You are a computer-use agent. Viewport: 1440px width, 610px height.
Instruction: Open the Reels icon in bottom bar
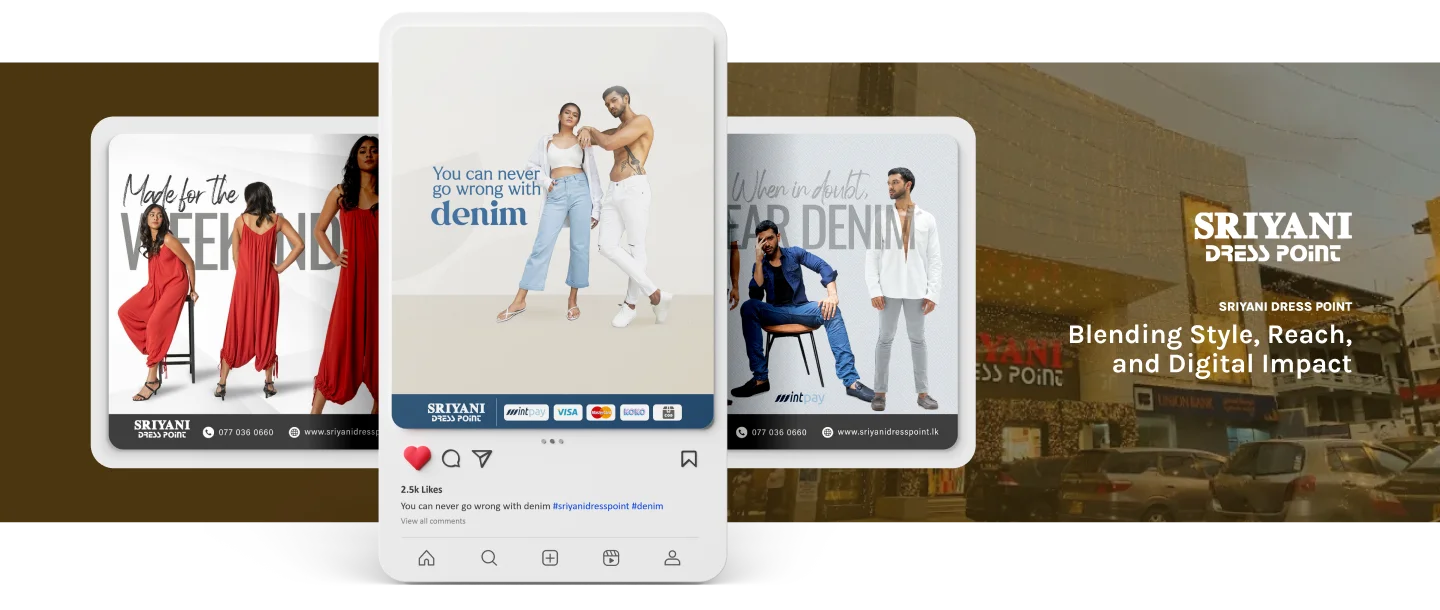(611, 558)
